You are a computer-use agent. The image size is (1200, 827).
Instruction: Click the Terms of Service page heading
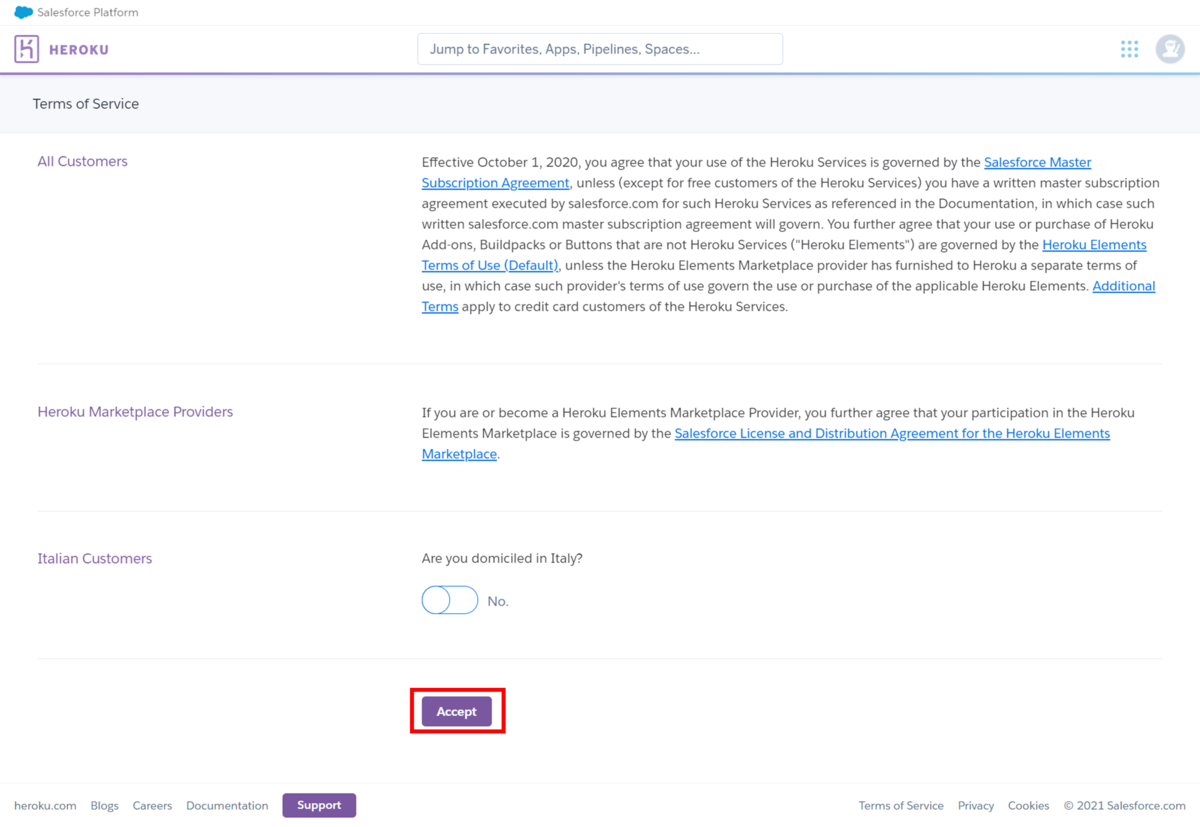click(86, 104)
